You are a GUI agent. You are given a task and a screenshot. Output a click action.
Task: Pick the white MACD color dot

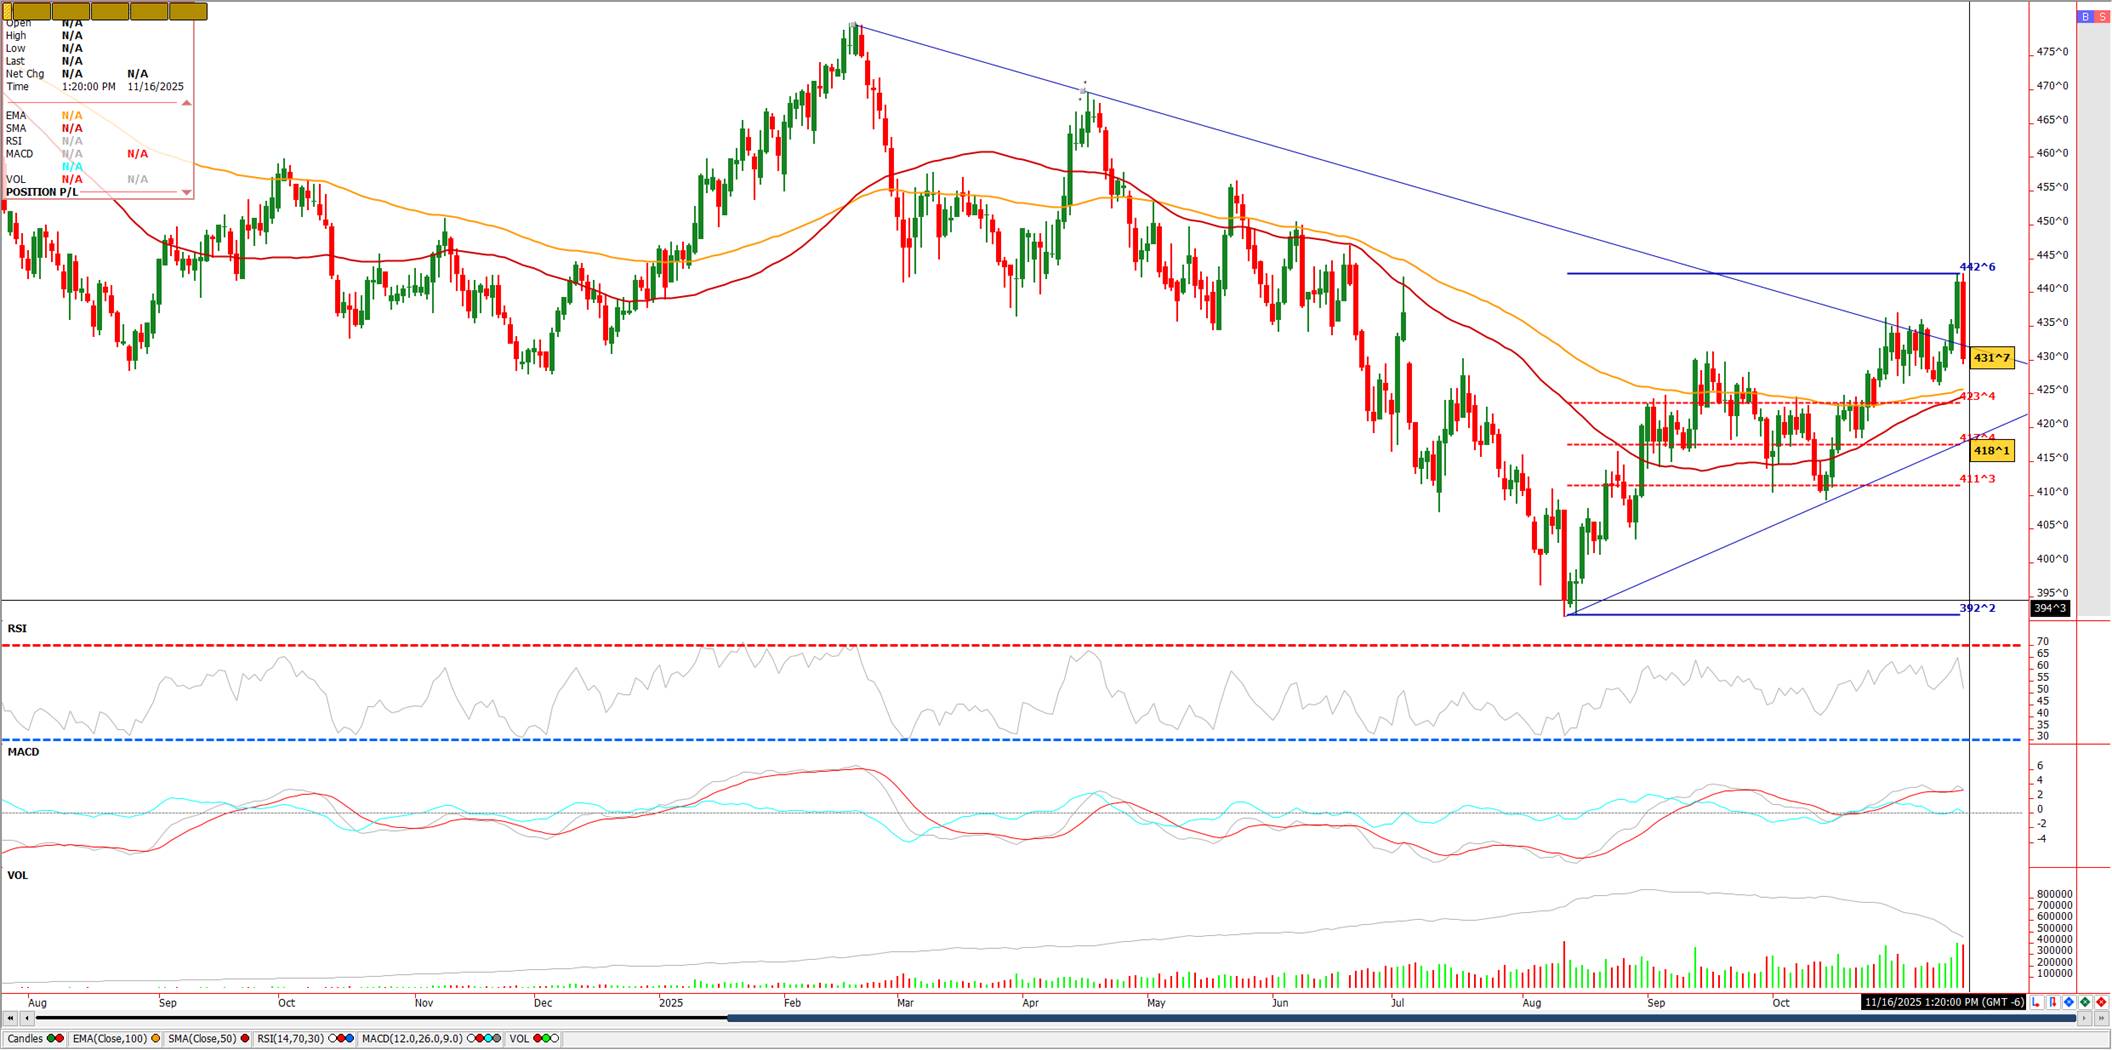pos(471,1039)
